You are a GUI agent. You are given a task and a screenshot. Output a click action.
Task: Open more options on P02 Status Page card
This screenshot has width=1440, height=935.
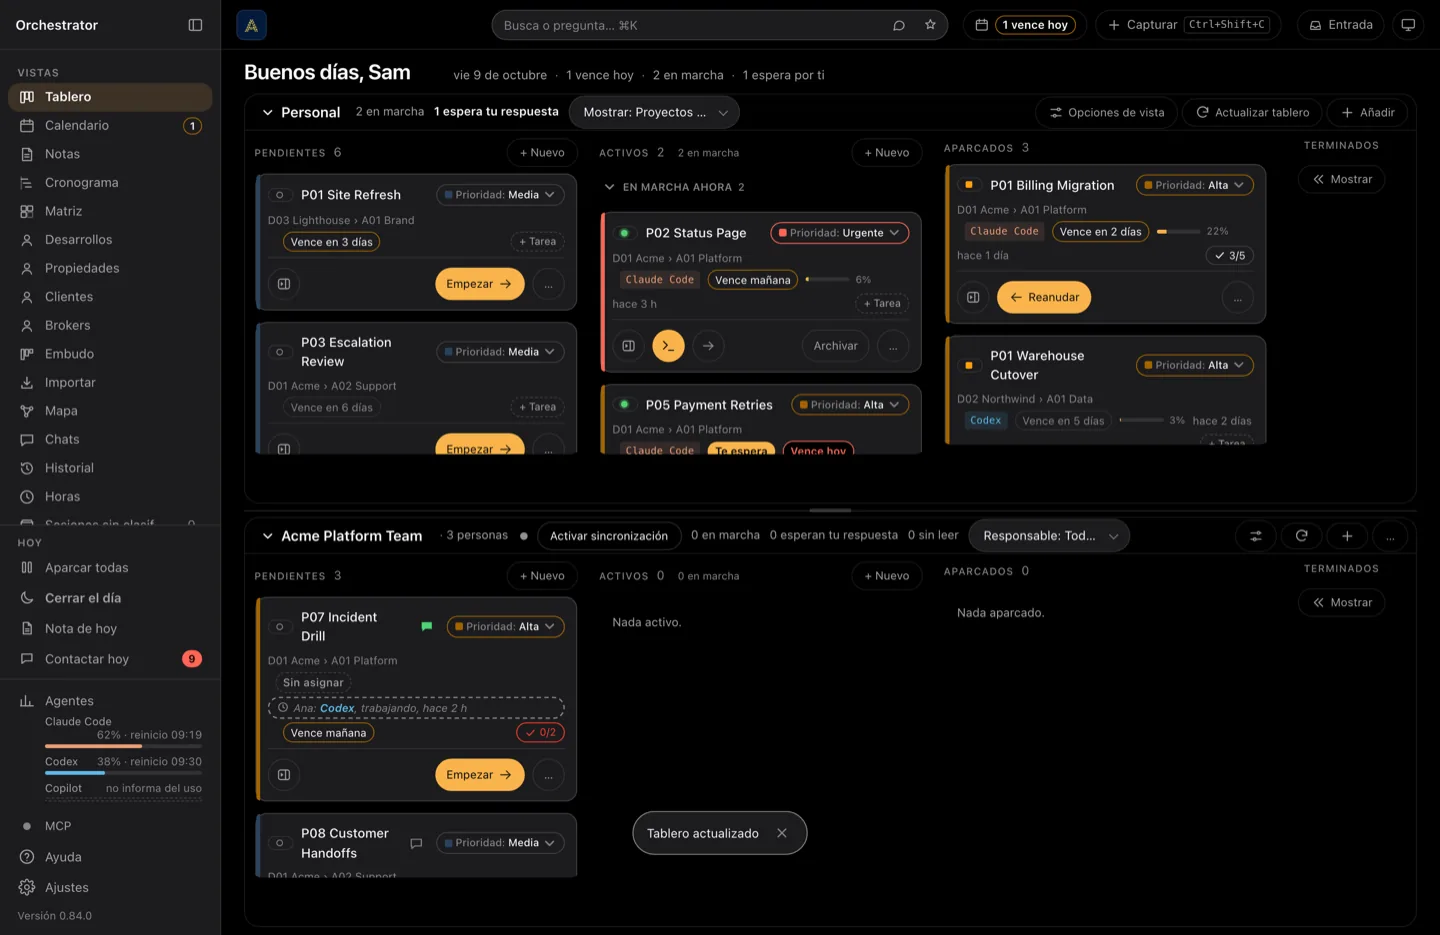point(893,346)
